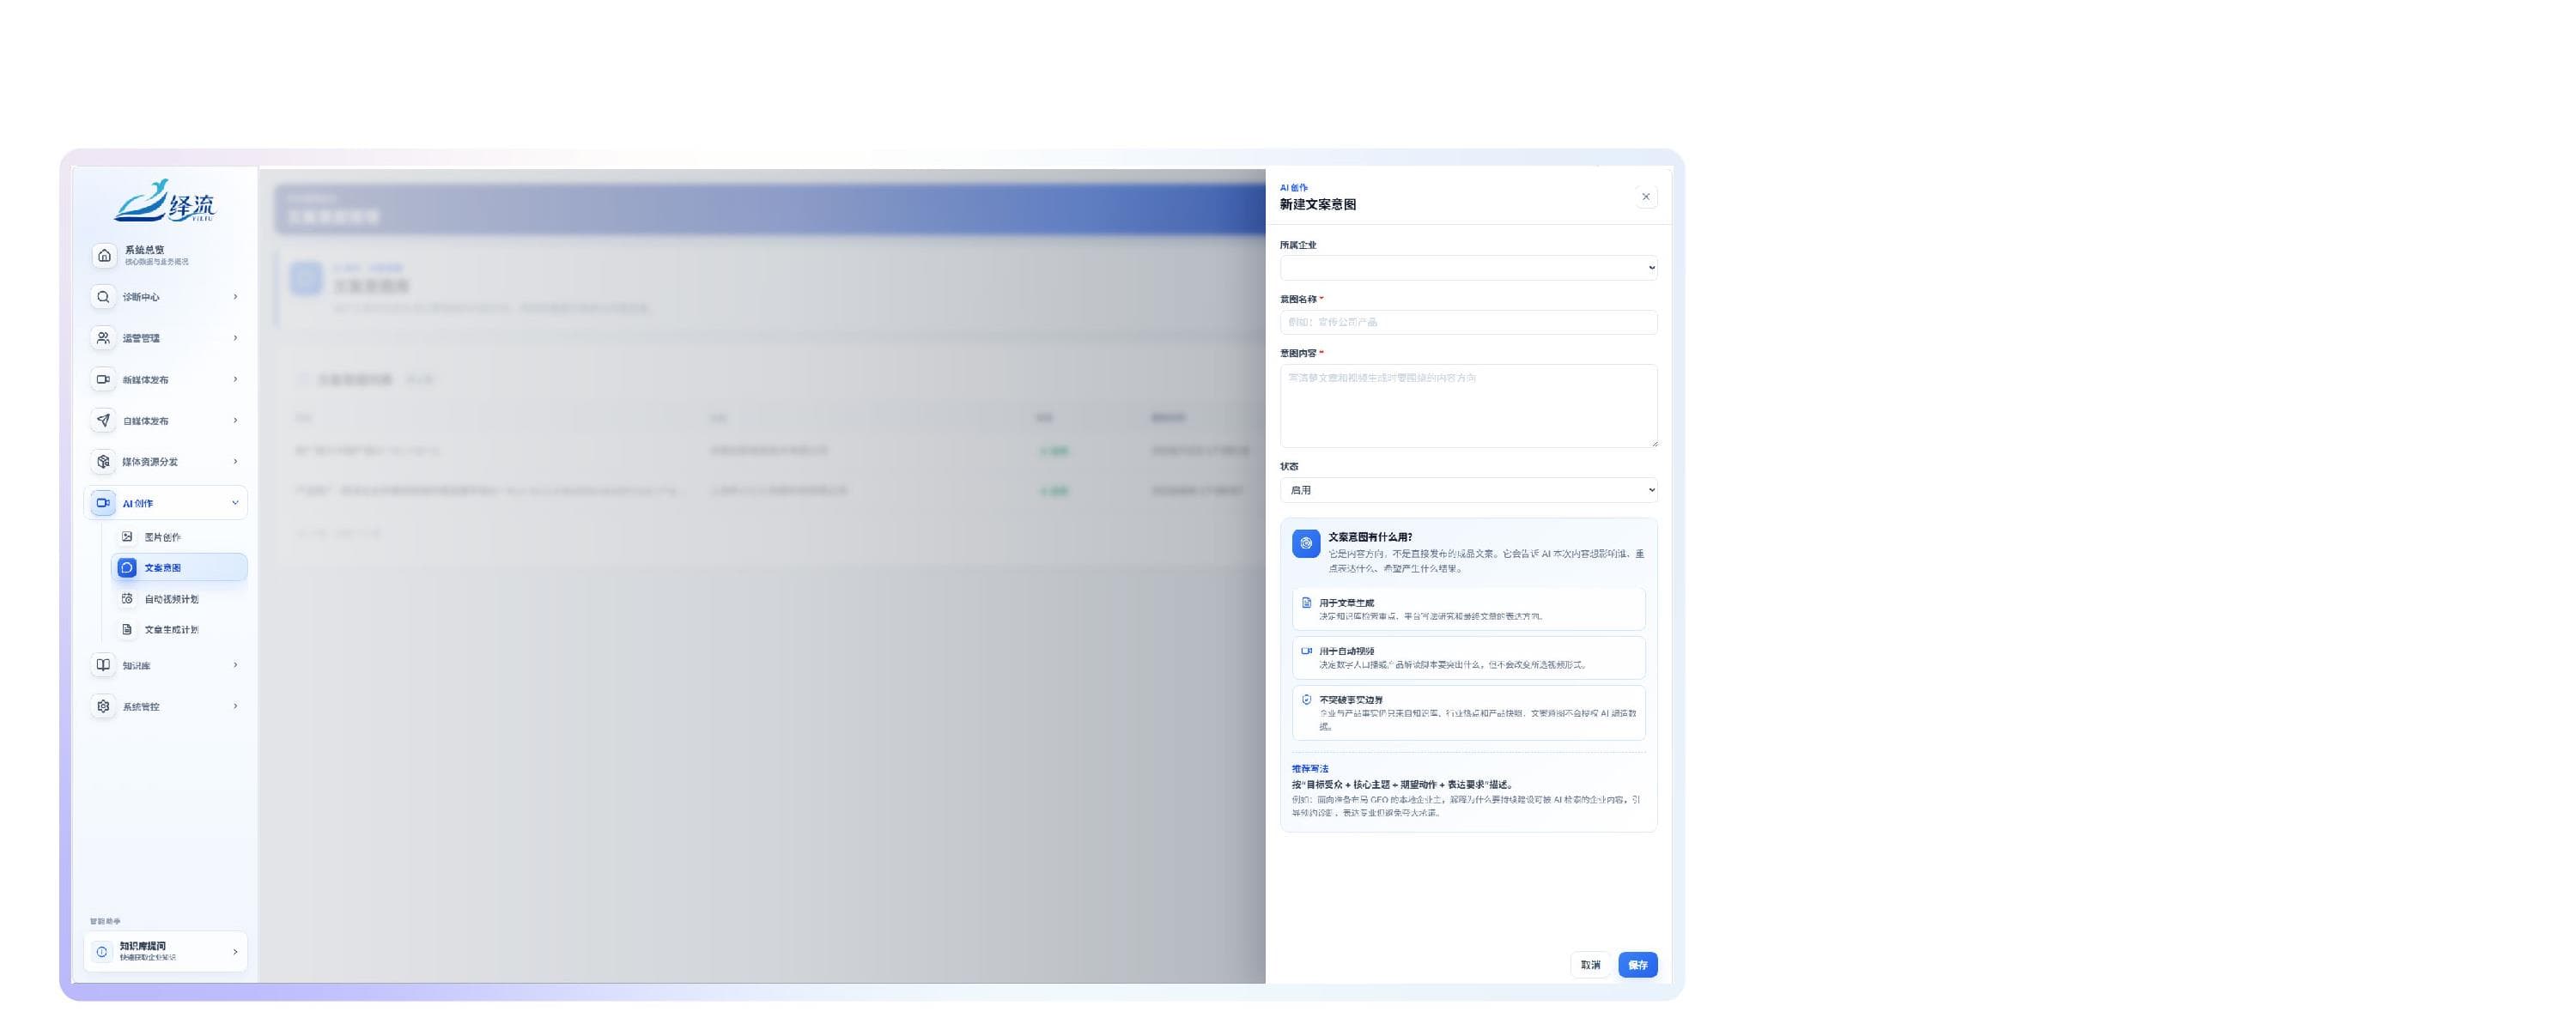The height and width of the screenshot is (1030, 2576).
Task: Close the 新建文案意图 panel
Action: [1645, 197]
